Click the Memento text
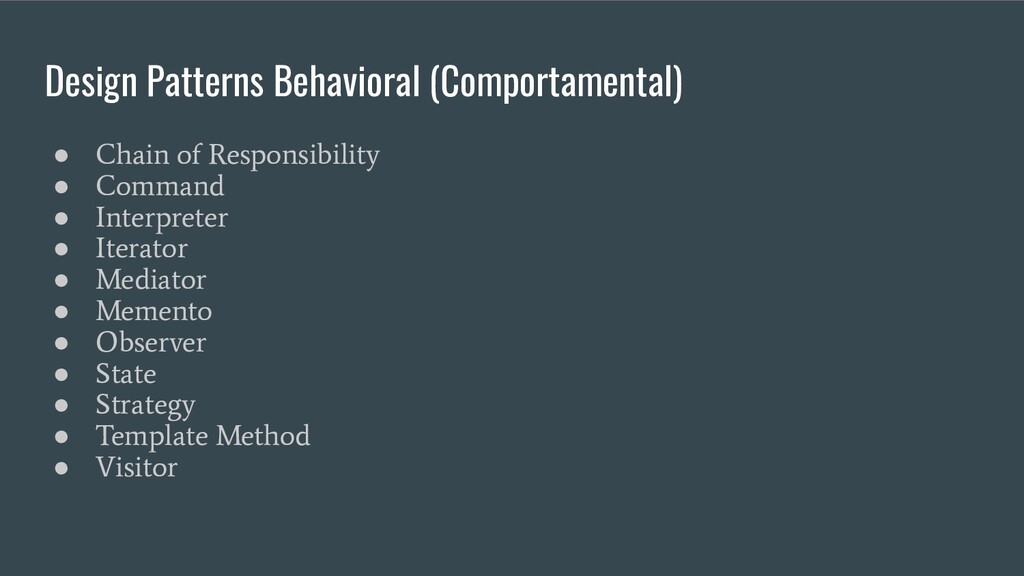Viewport: 1024px width, 576px height. (x=154, y=311)
